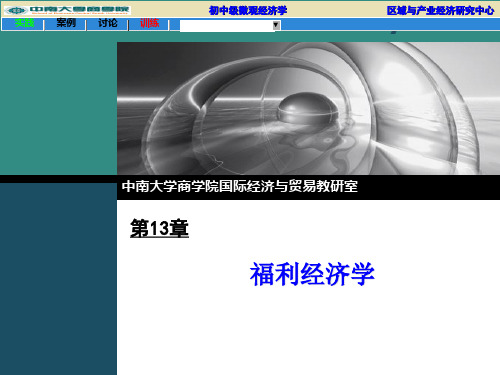The width and height of the screenshot is (500, 375).
Task: Select the blue 福利经济学 title text
Action: coord(312,274)
